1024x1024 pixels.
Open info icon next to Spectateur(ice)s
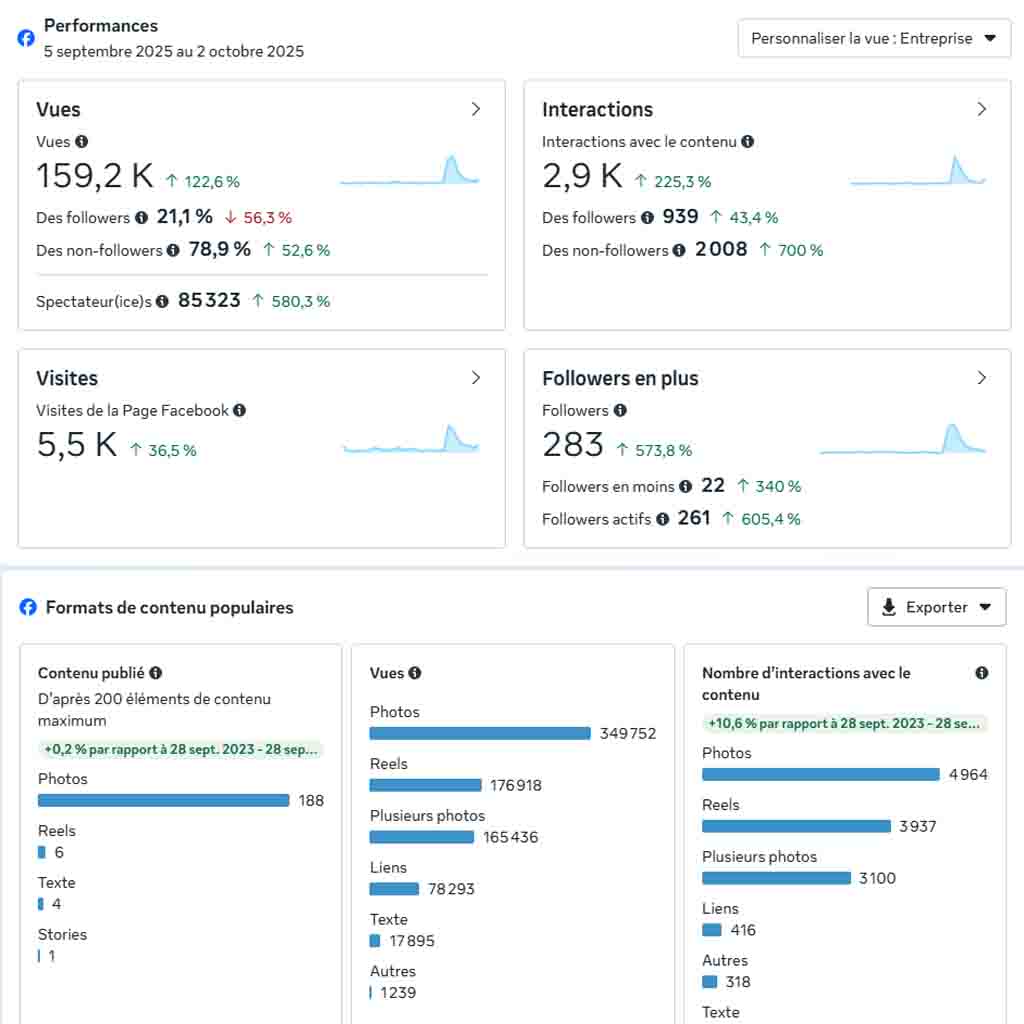coord(163,301)
